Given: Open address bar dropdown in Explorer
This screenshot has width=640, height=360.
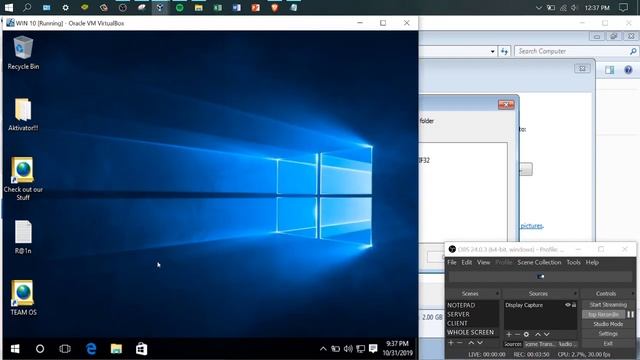Looking at the screenshot, I should [492, 51].
